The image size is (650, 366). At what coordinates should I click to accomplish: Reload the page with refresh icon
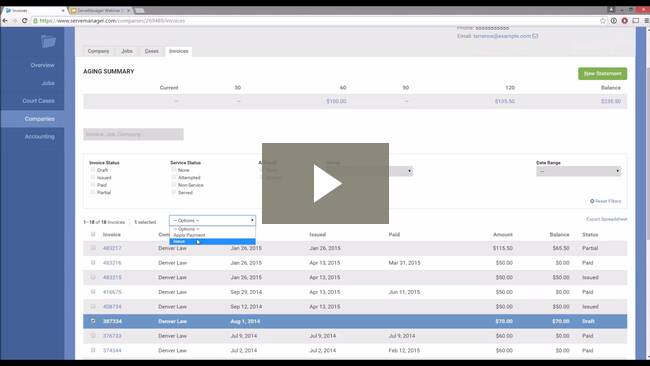click(24, 21)
